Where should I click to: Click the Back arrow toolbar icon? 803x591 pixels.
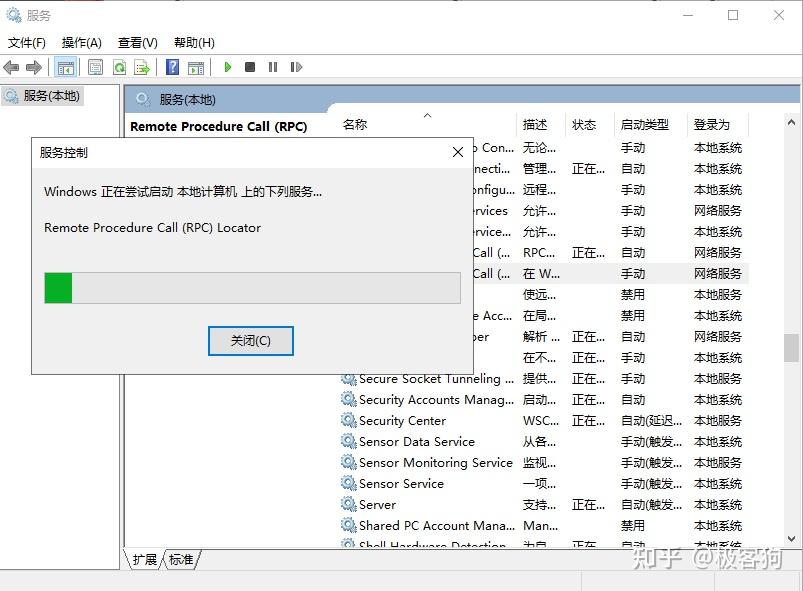point(11,67)
